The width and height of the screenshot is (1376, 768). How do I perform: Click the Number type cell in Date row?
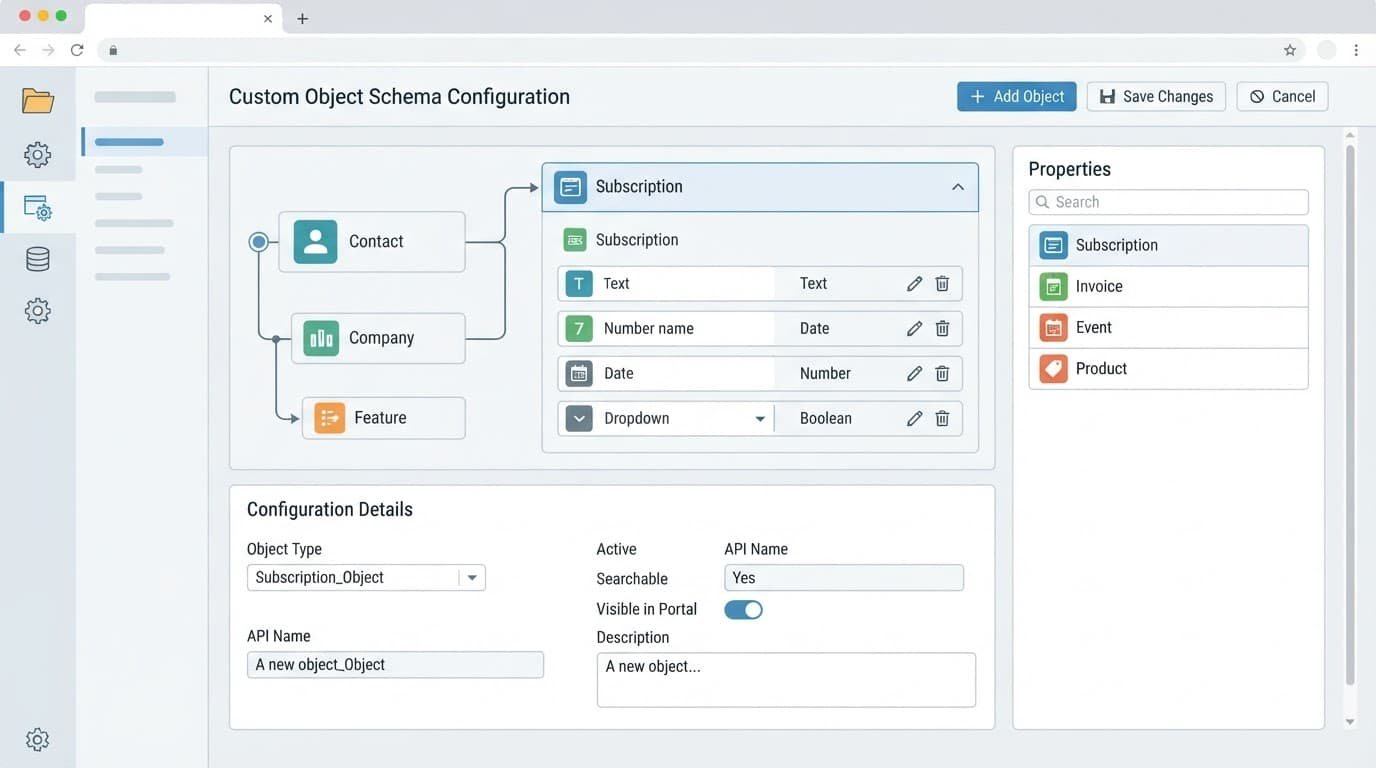[825, 374]
